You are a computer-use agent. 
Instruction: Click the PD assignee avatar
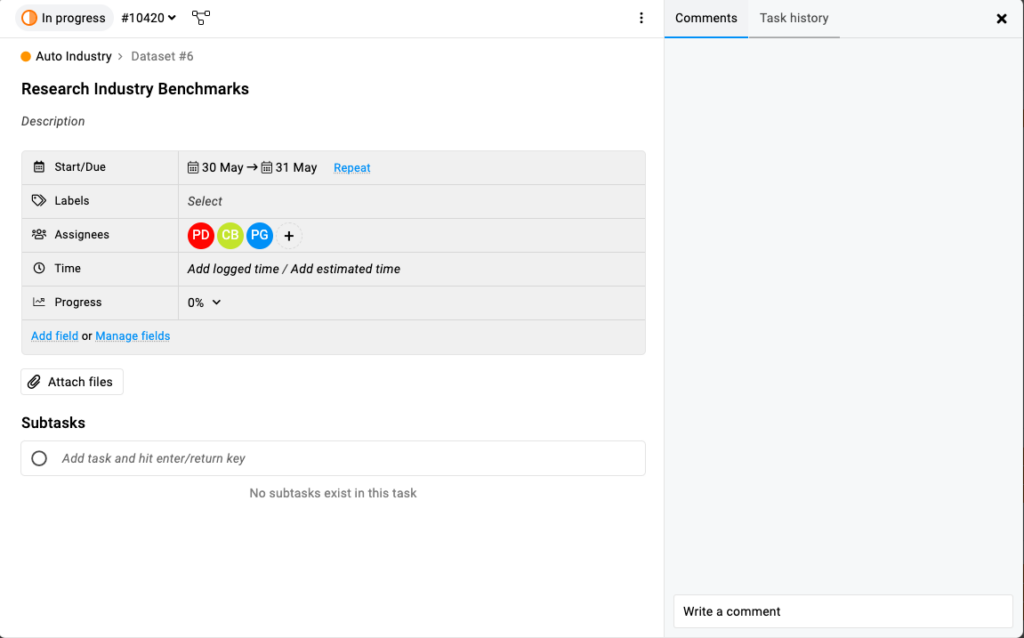pos(201,236)
